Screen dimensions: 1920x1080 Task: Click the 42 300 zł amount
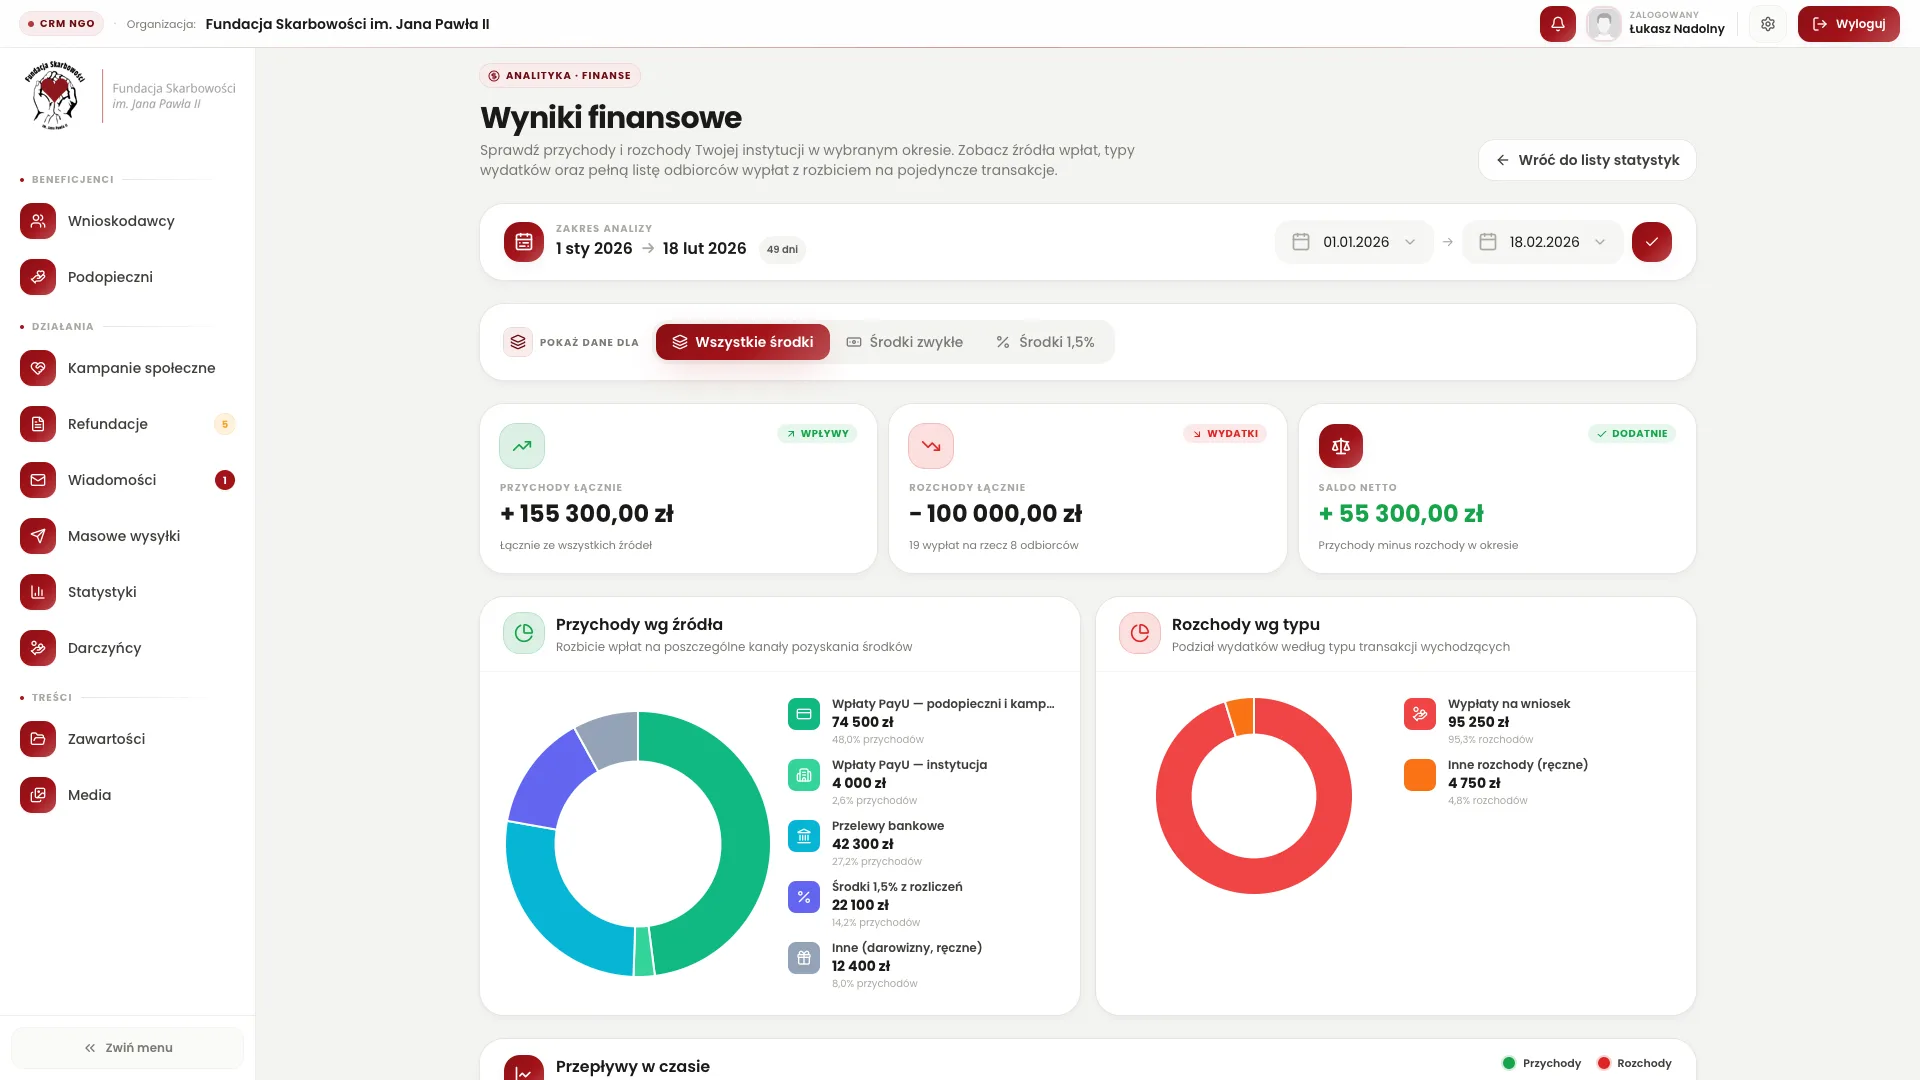pos(863,844)
